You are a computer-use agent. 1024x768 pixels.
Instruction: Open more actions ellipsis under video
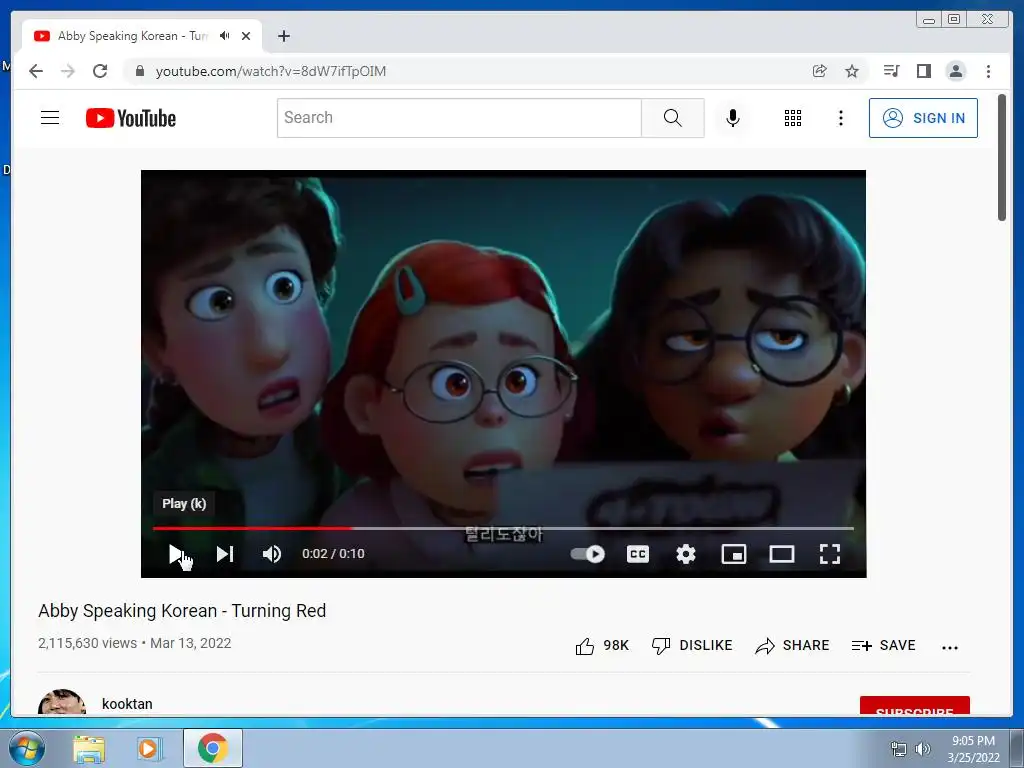[950, 647]
